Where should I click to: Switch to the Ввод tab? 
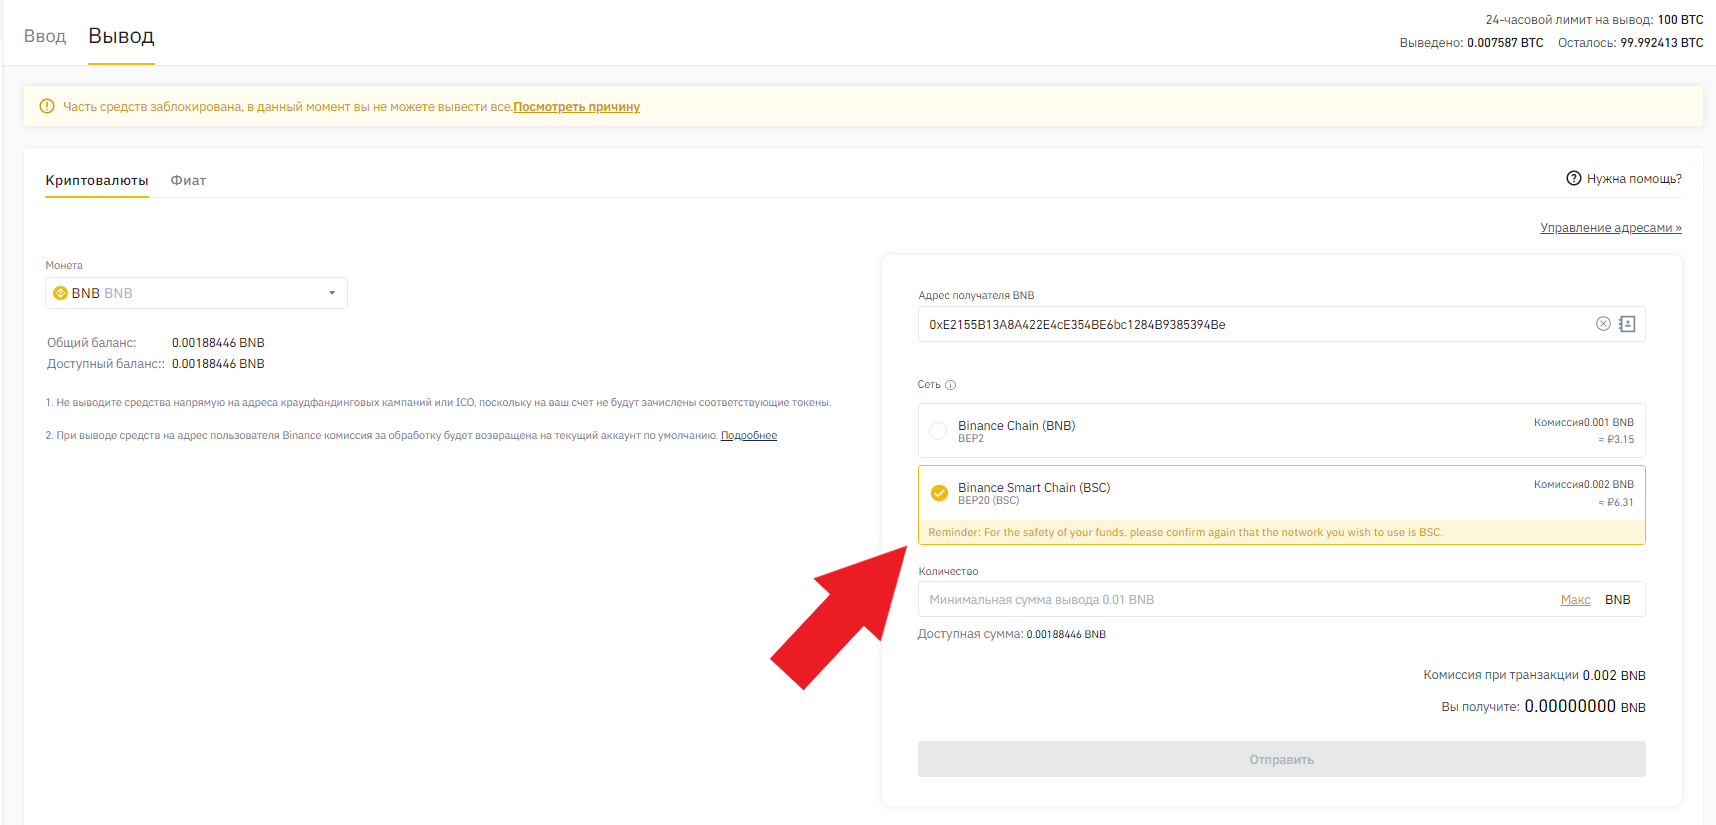click(45, 36)
